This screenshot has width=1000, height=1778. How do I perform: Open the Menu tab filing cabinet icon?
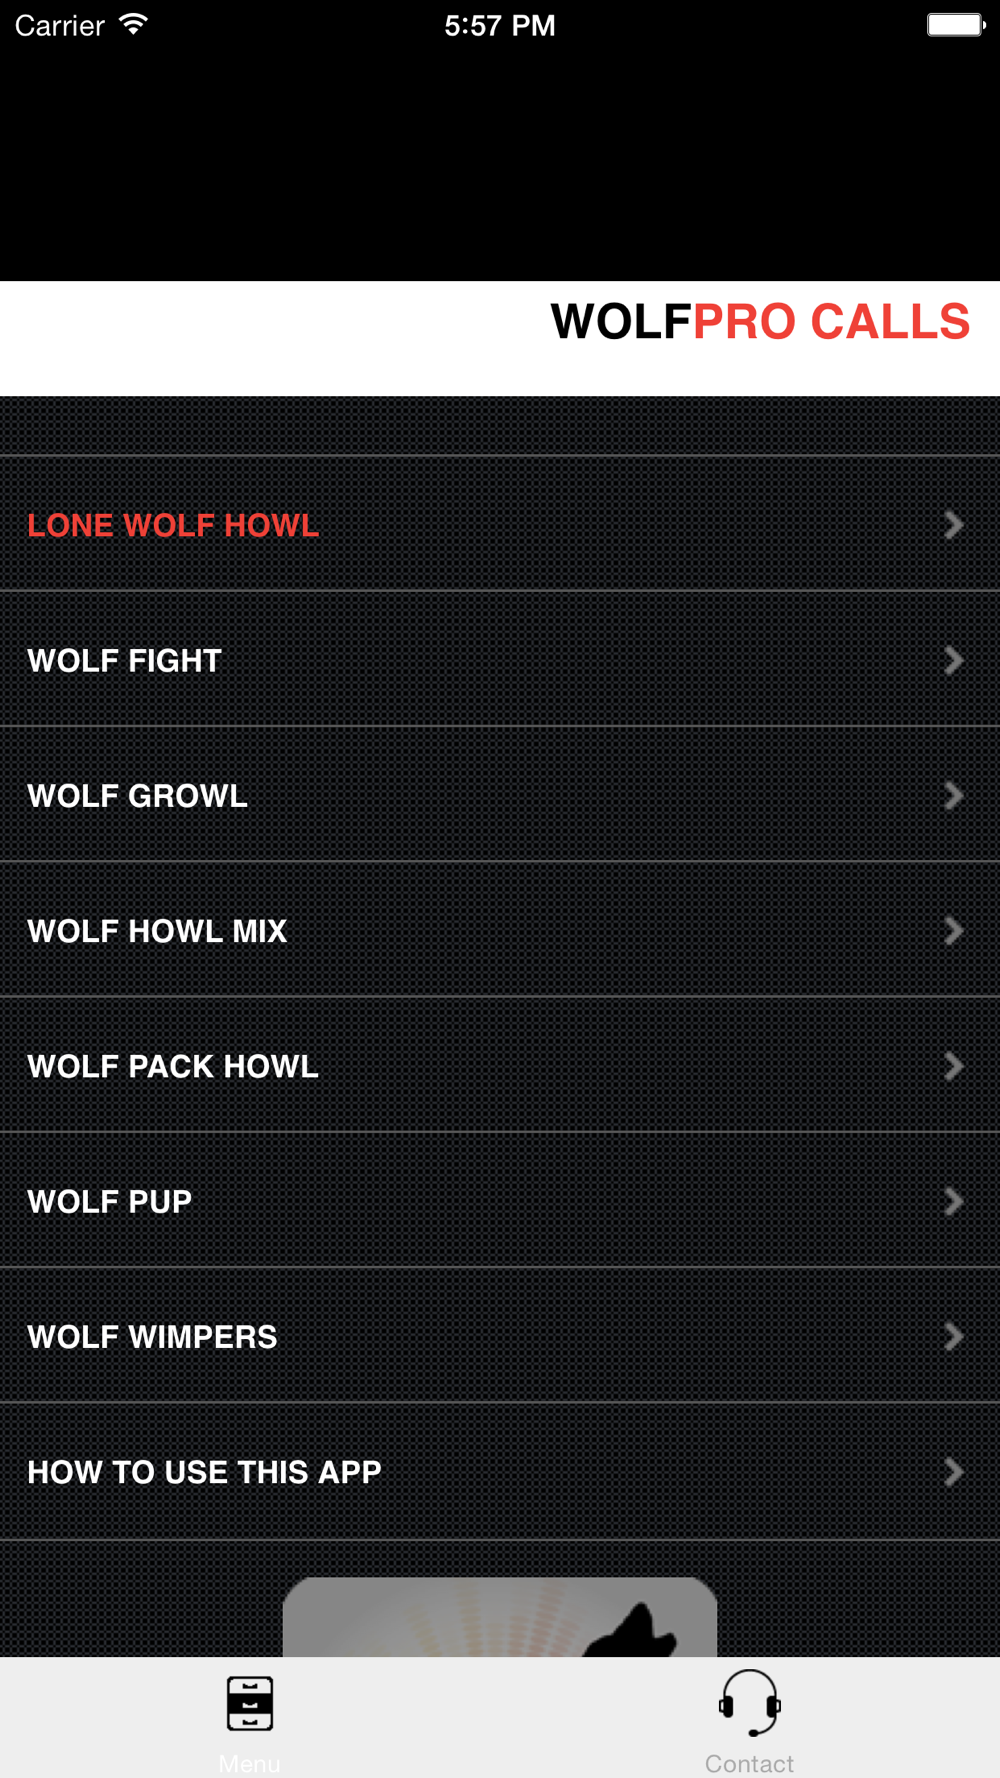tap(250, 1703)
